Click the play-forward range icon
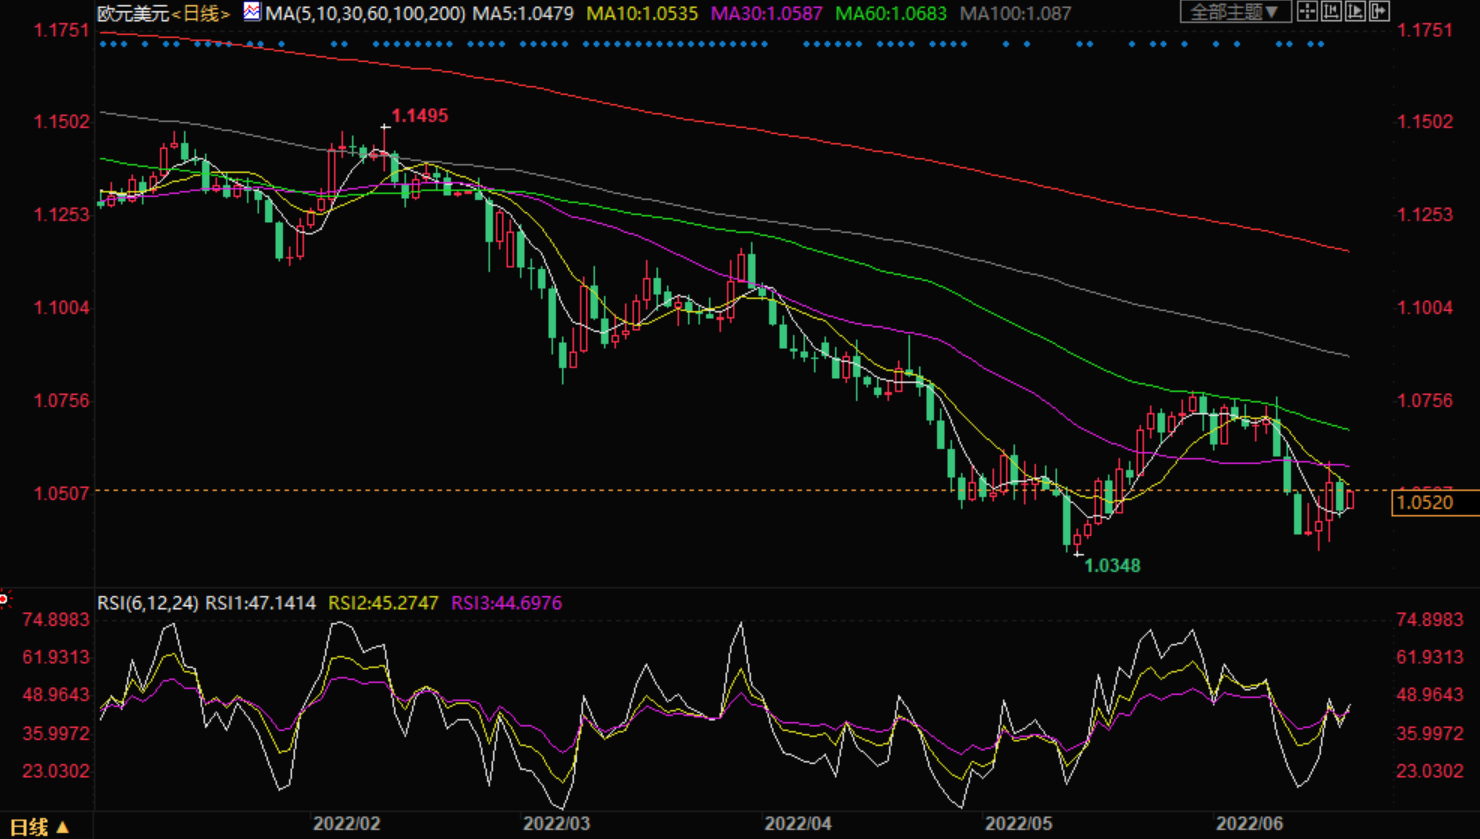 tap(1355, 12)
